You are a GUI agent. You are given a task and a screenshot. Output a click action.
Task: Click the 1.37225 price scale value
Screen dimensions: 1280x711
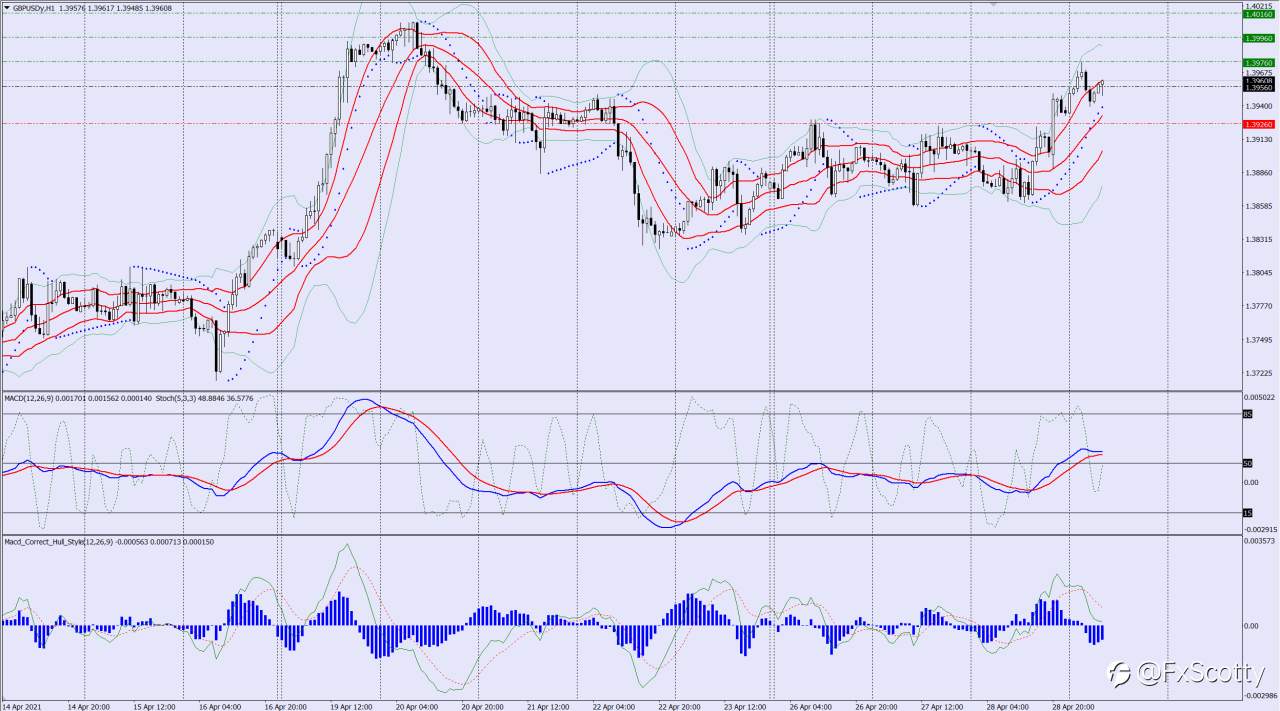[1258, 373]
